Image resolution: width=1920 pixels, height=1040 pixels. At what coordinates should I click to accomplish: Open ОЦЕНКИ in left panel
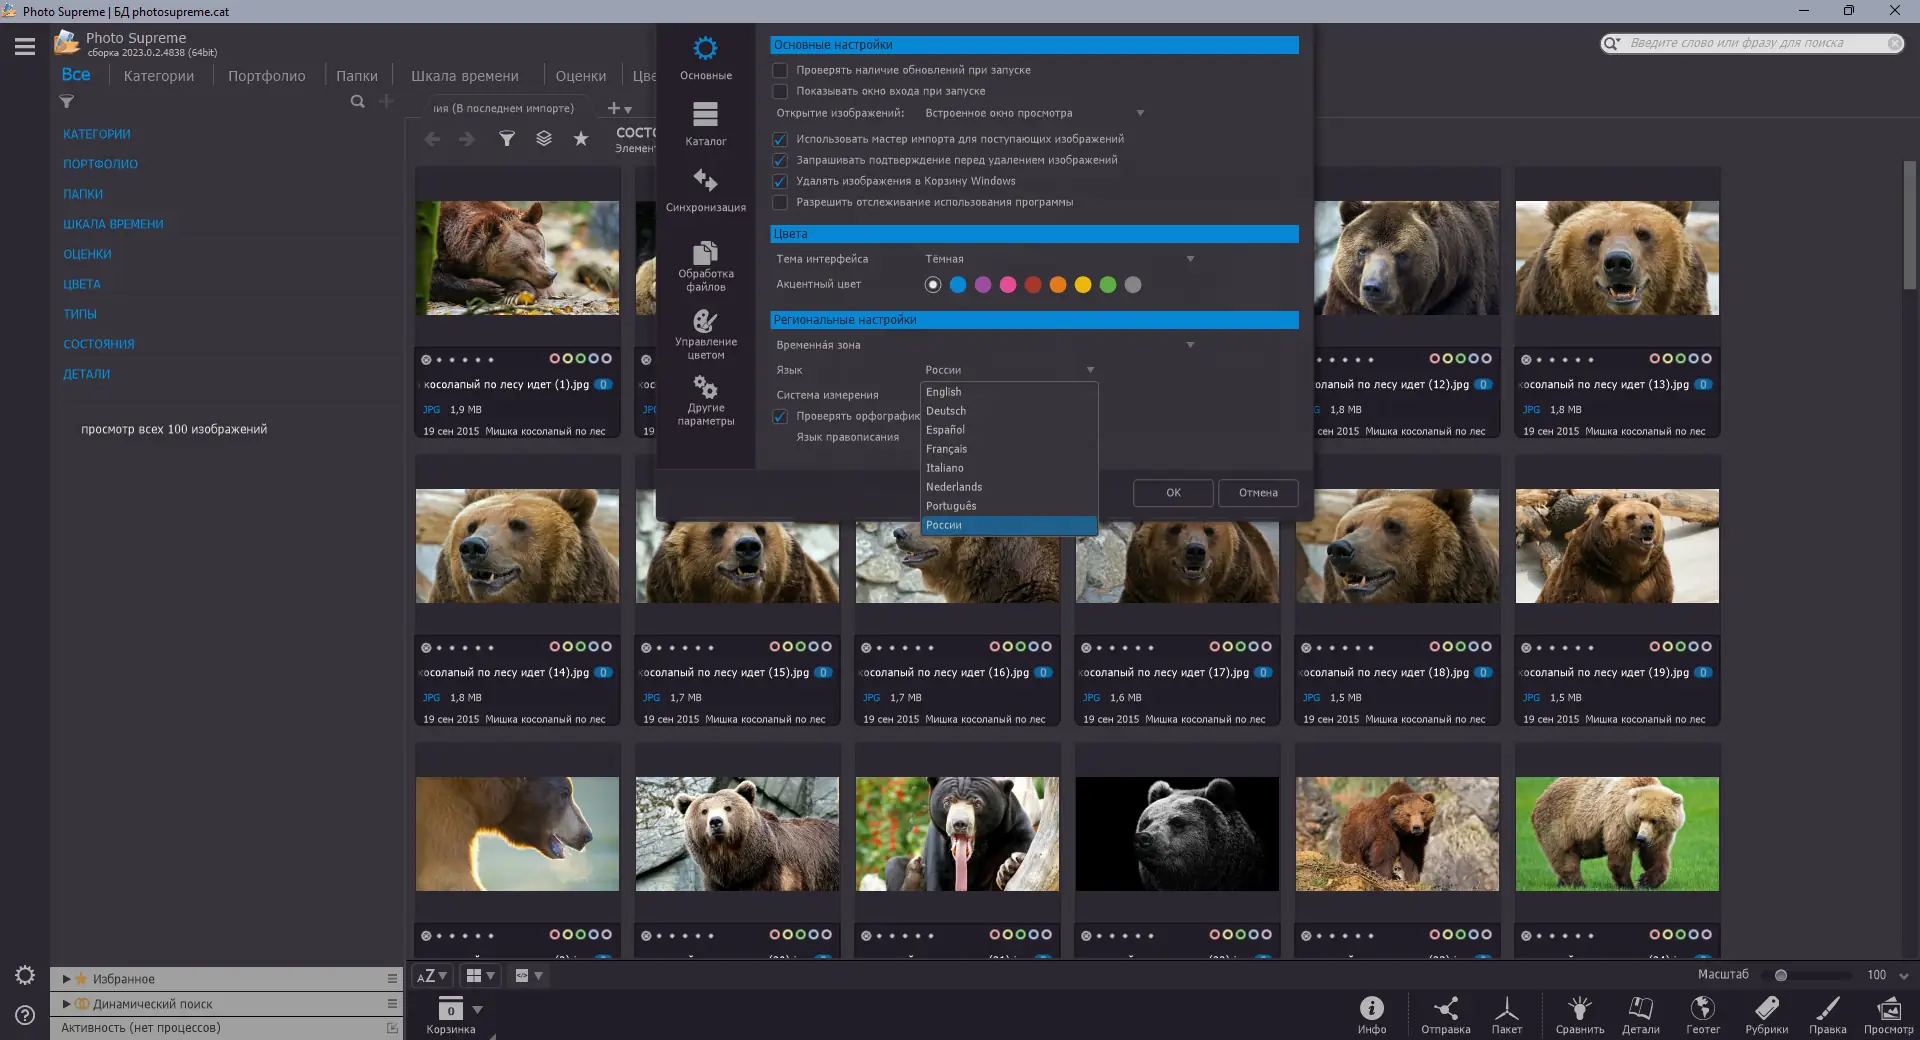(88, 254)
